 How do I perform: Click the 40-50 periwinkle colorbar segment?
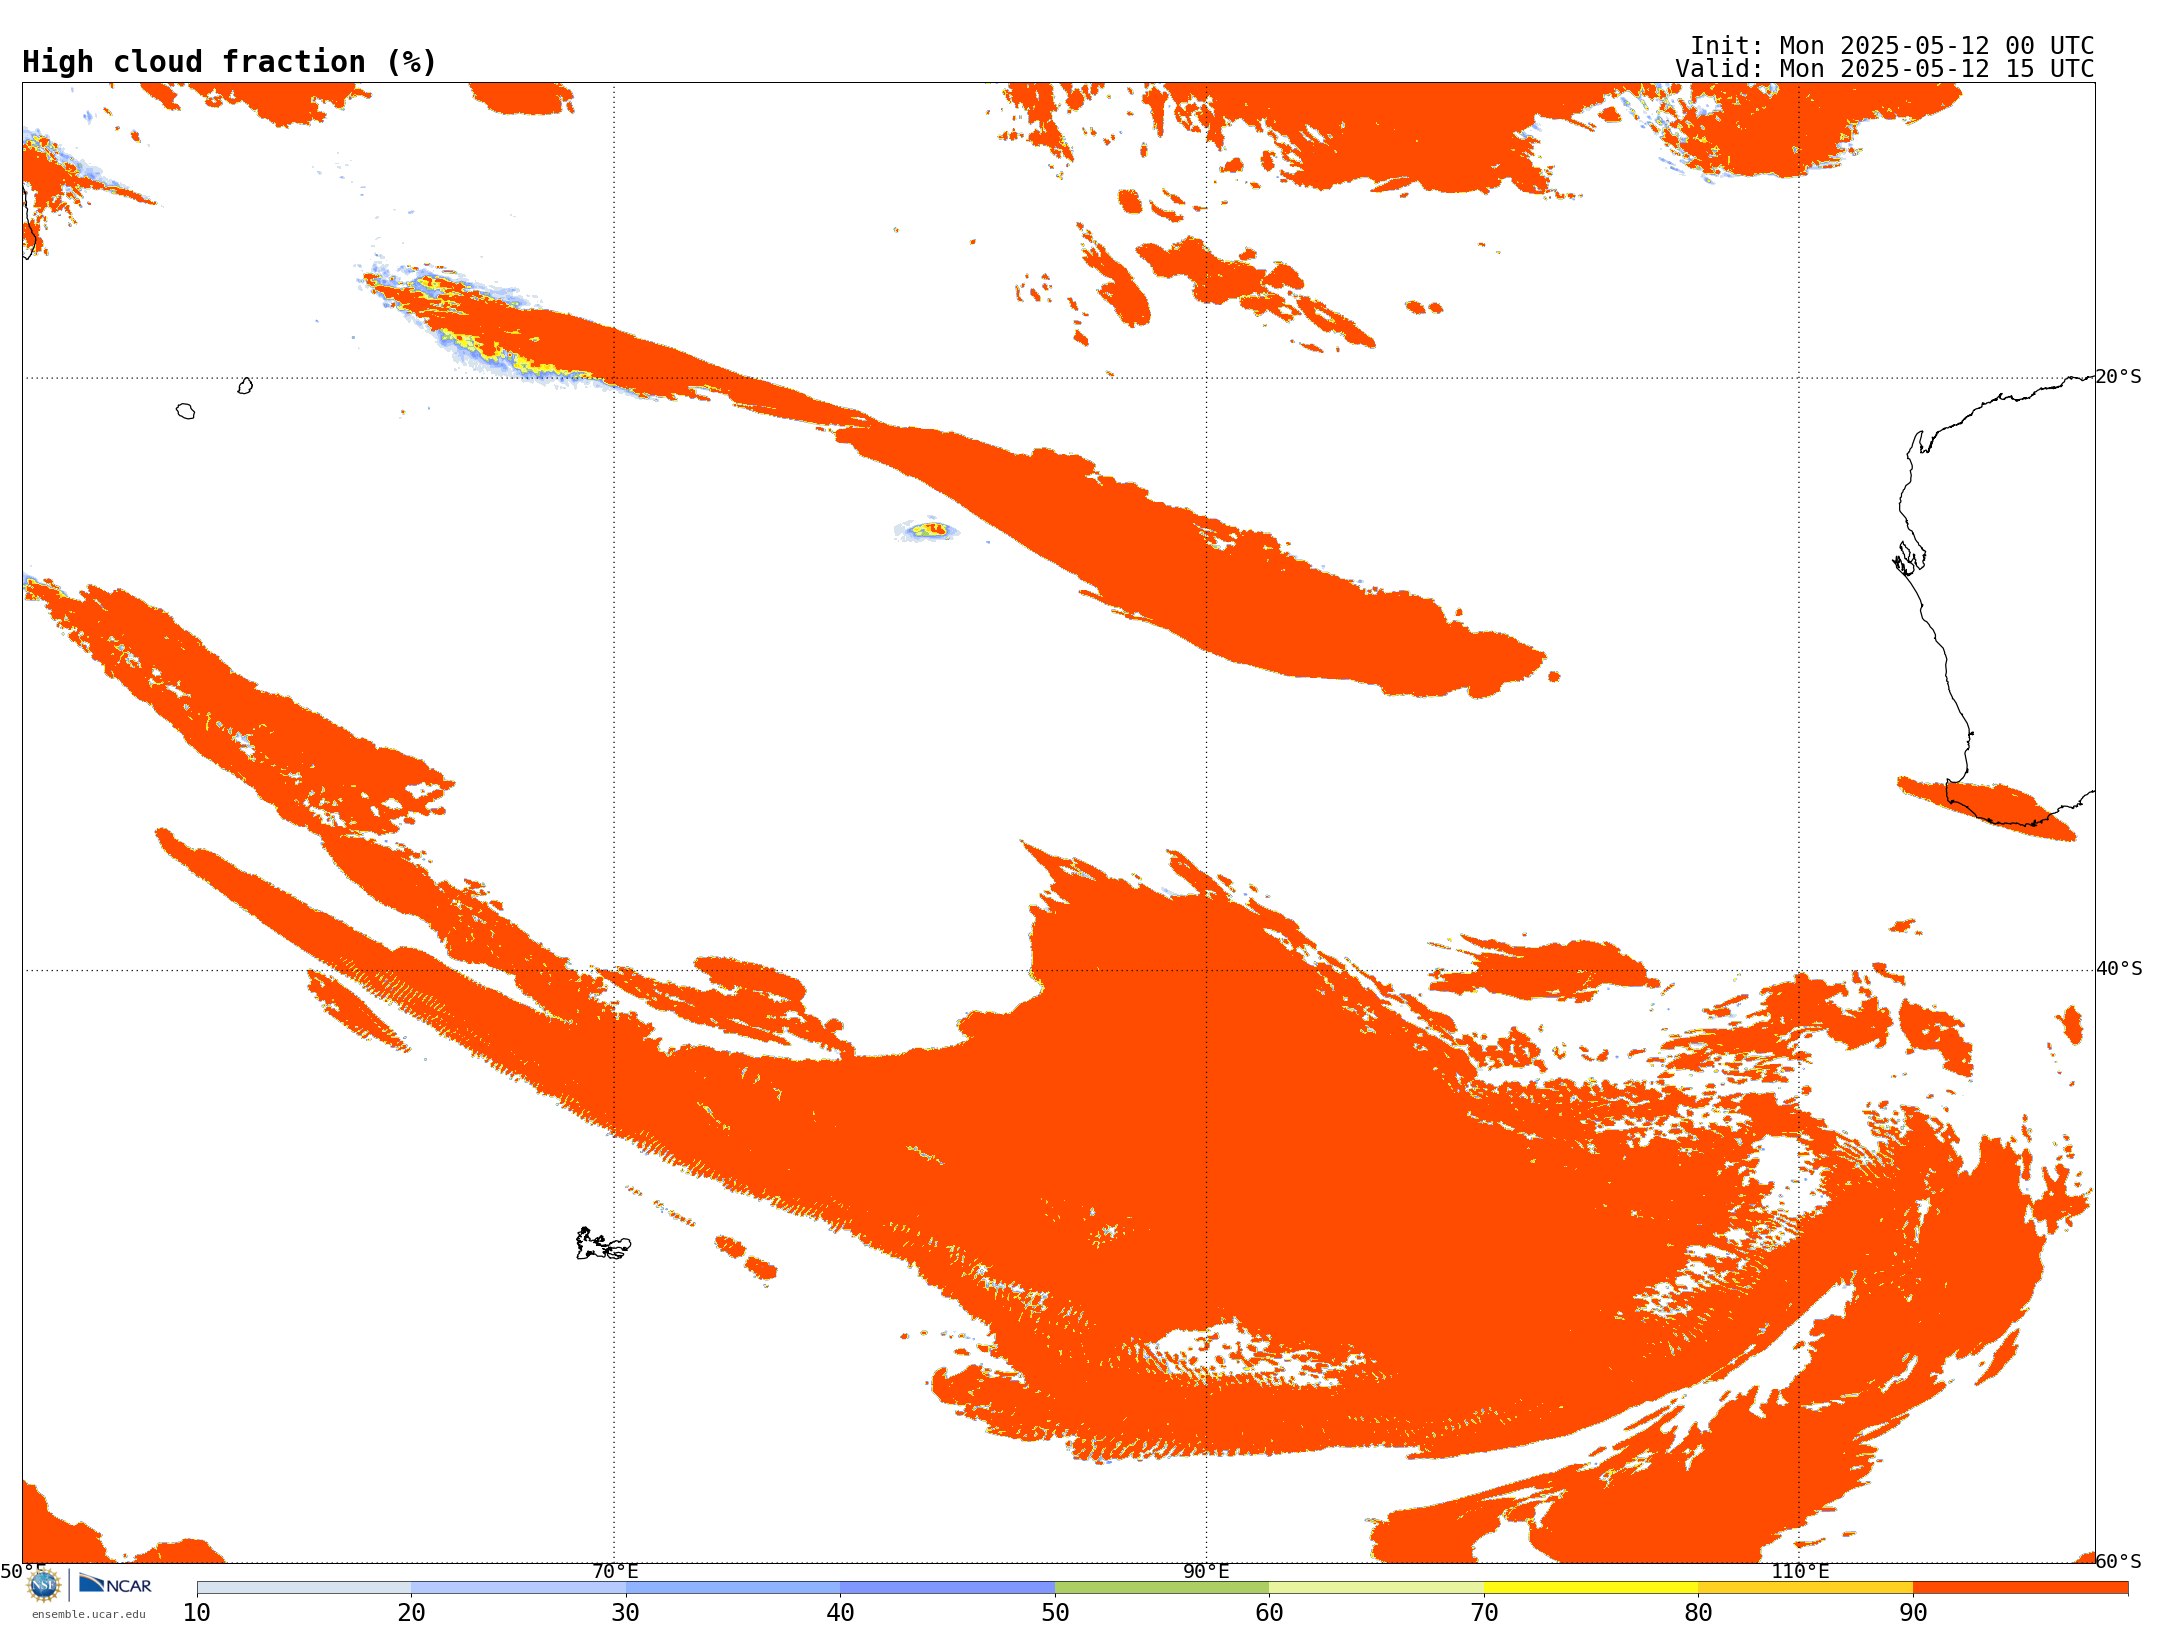coord(947,1588)
